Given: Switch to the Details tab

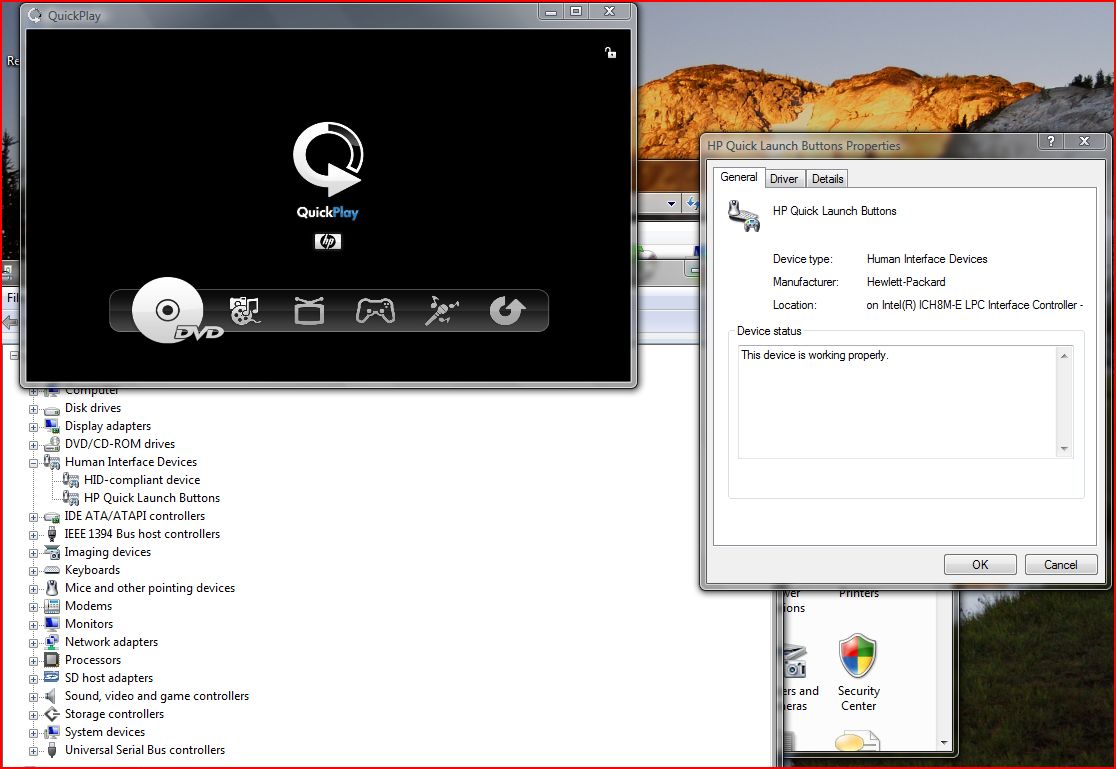Looking at the screenshot, I should pyautogui.click(x=827, y=179).
